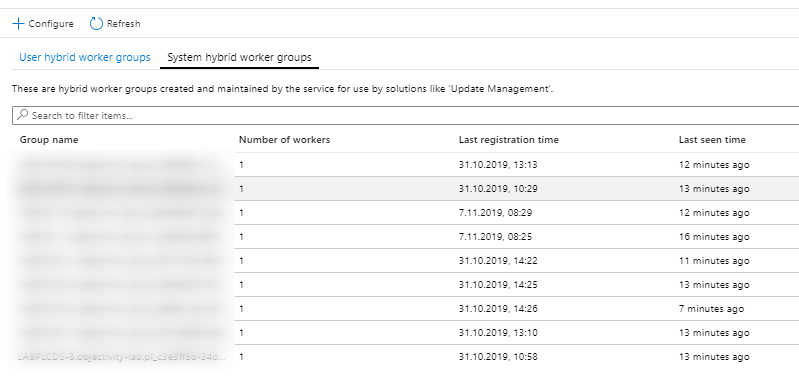Select registration time 31.10.2019, 14:22
This screenshot has height=376, width=799.
tap(498, 260)
